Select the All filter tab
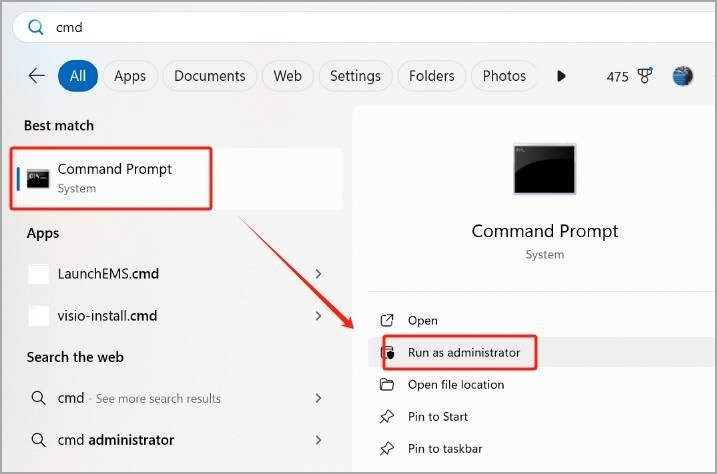Screen dimensions: 717x474 (x=78, y=76)
